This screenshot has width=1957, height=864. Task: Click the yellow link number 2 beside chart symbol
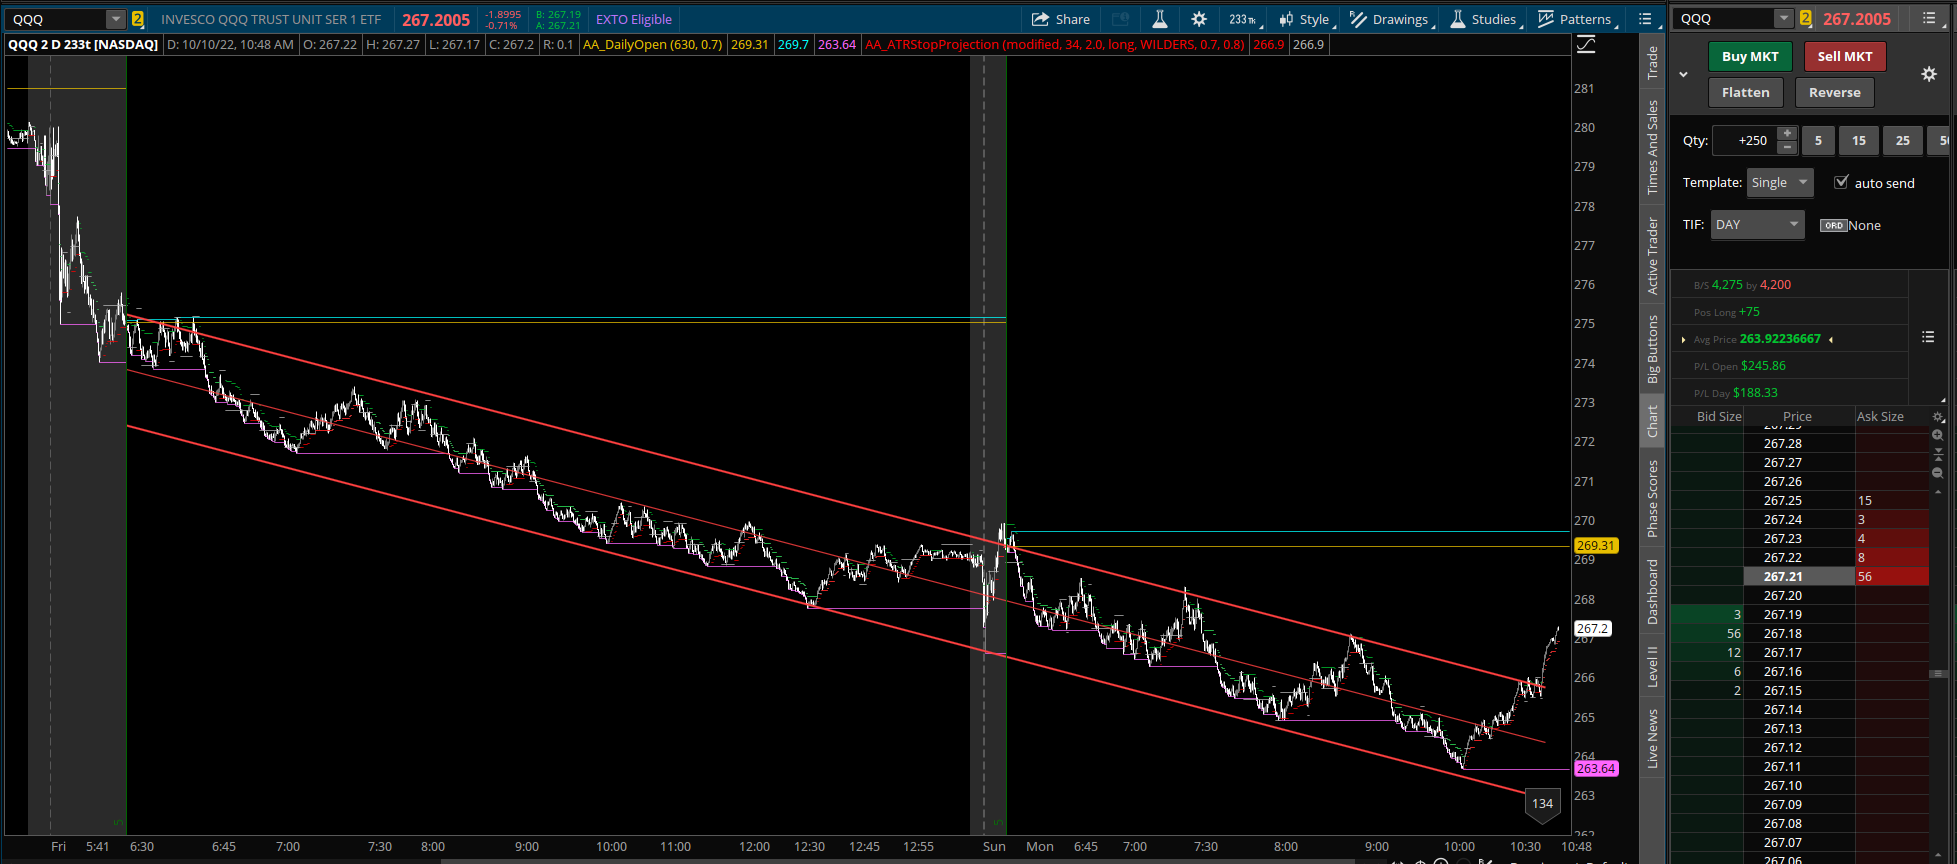(x=138, y=19)
